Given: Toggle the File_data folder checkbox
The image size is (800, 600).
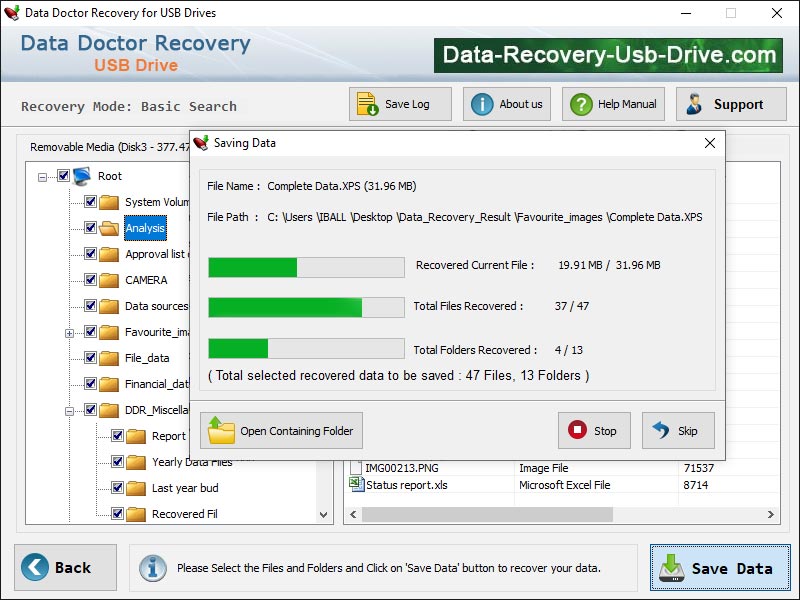Looking at the screenshot, I should point(91,358).
